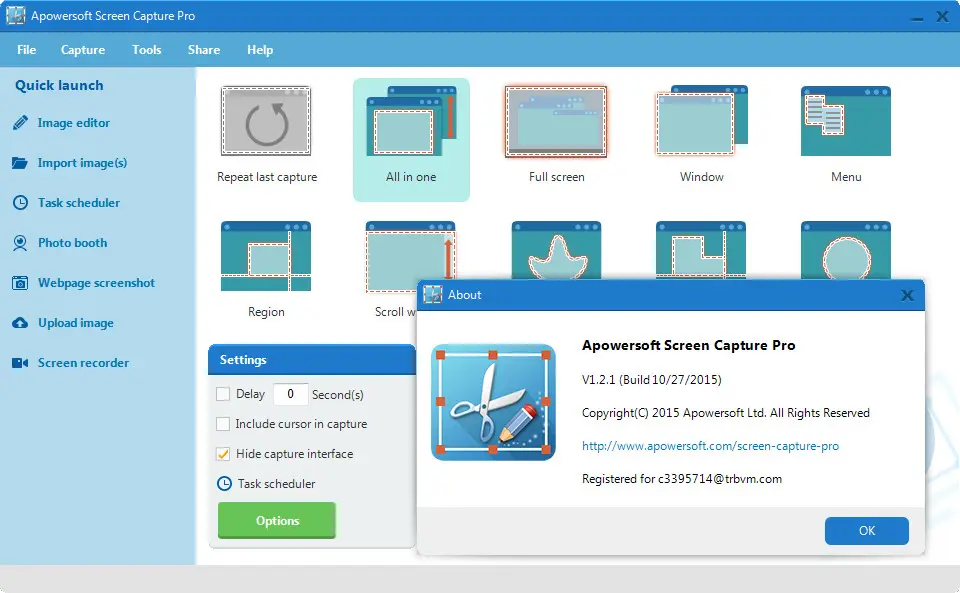Image resolution: width=960 pixels, height=593 pixels.
Task: Click the Screen recorder camcorder icon
Action: tap(20, 363)
